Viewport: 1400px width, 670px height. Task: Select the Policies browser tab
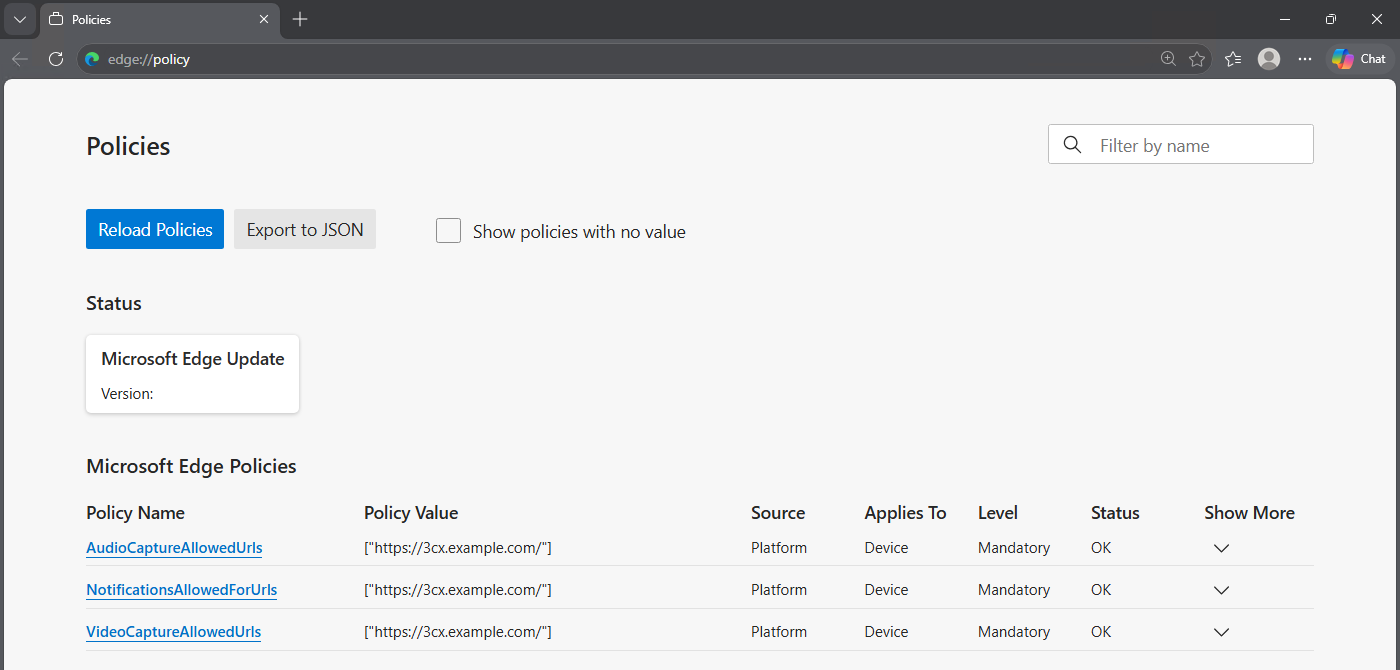[160, 19]
